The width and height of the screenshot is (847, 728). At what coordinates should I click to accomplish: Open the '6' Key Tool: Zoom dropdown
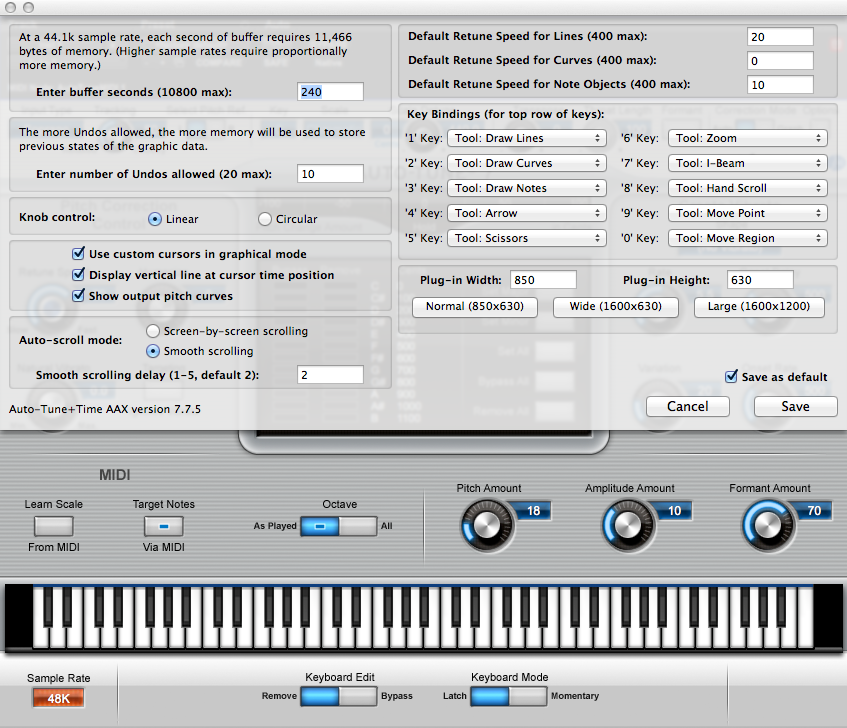[747, 138]
